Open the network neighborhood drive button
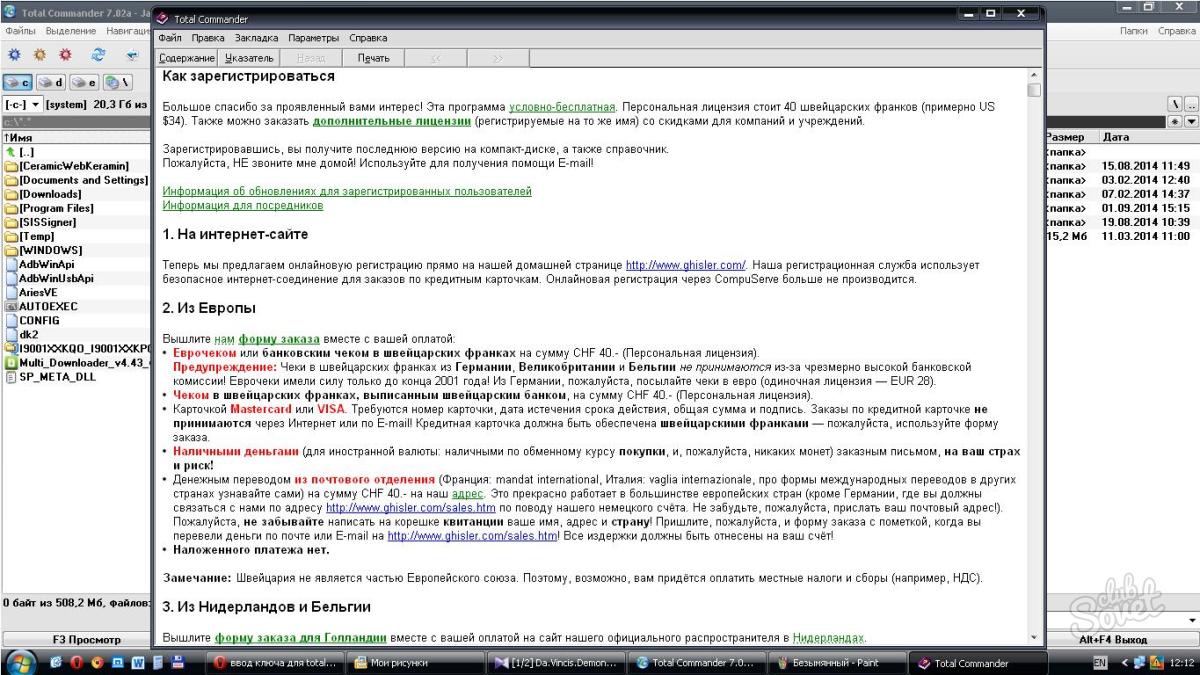Image resolution: width=1200 pixels, height=675 pixels. [117, 82]
